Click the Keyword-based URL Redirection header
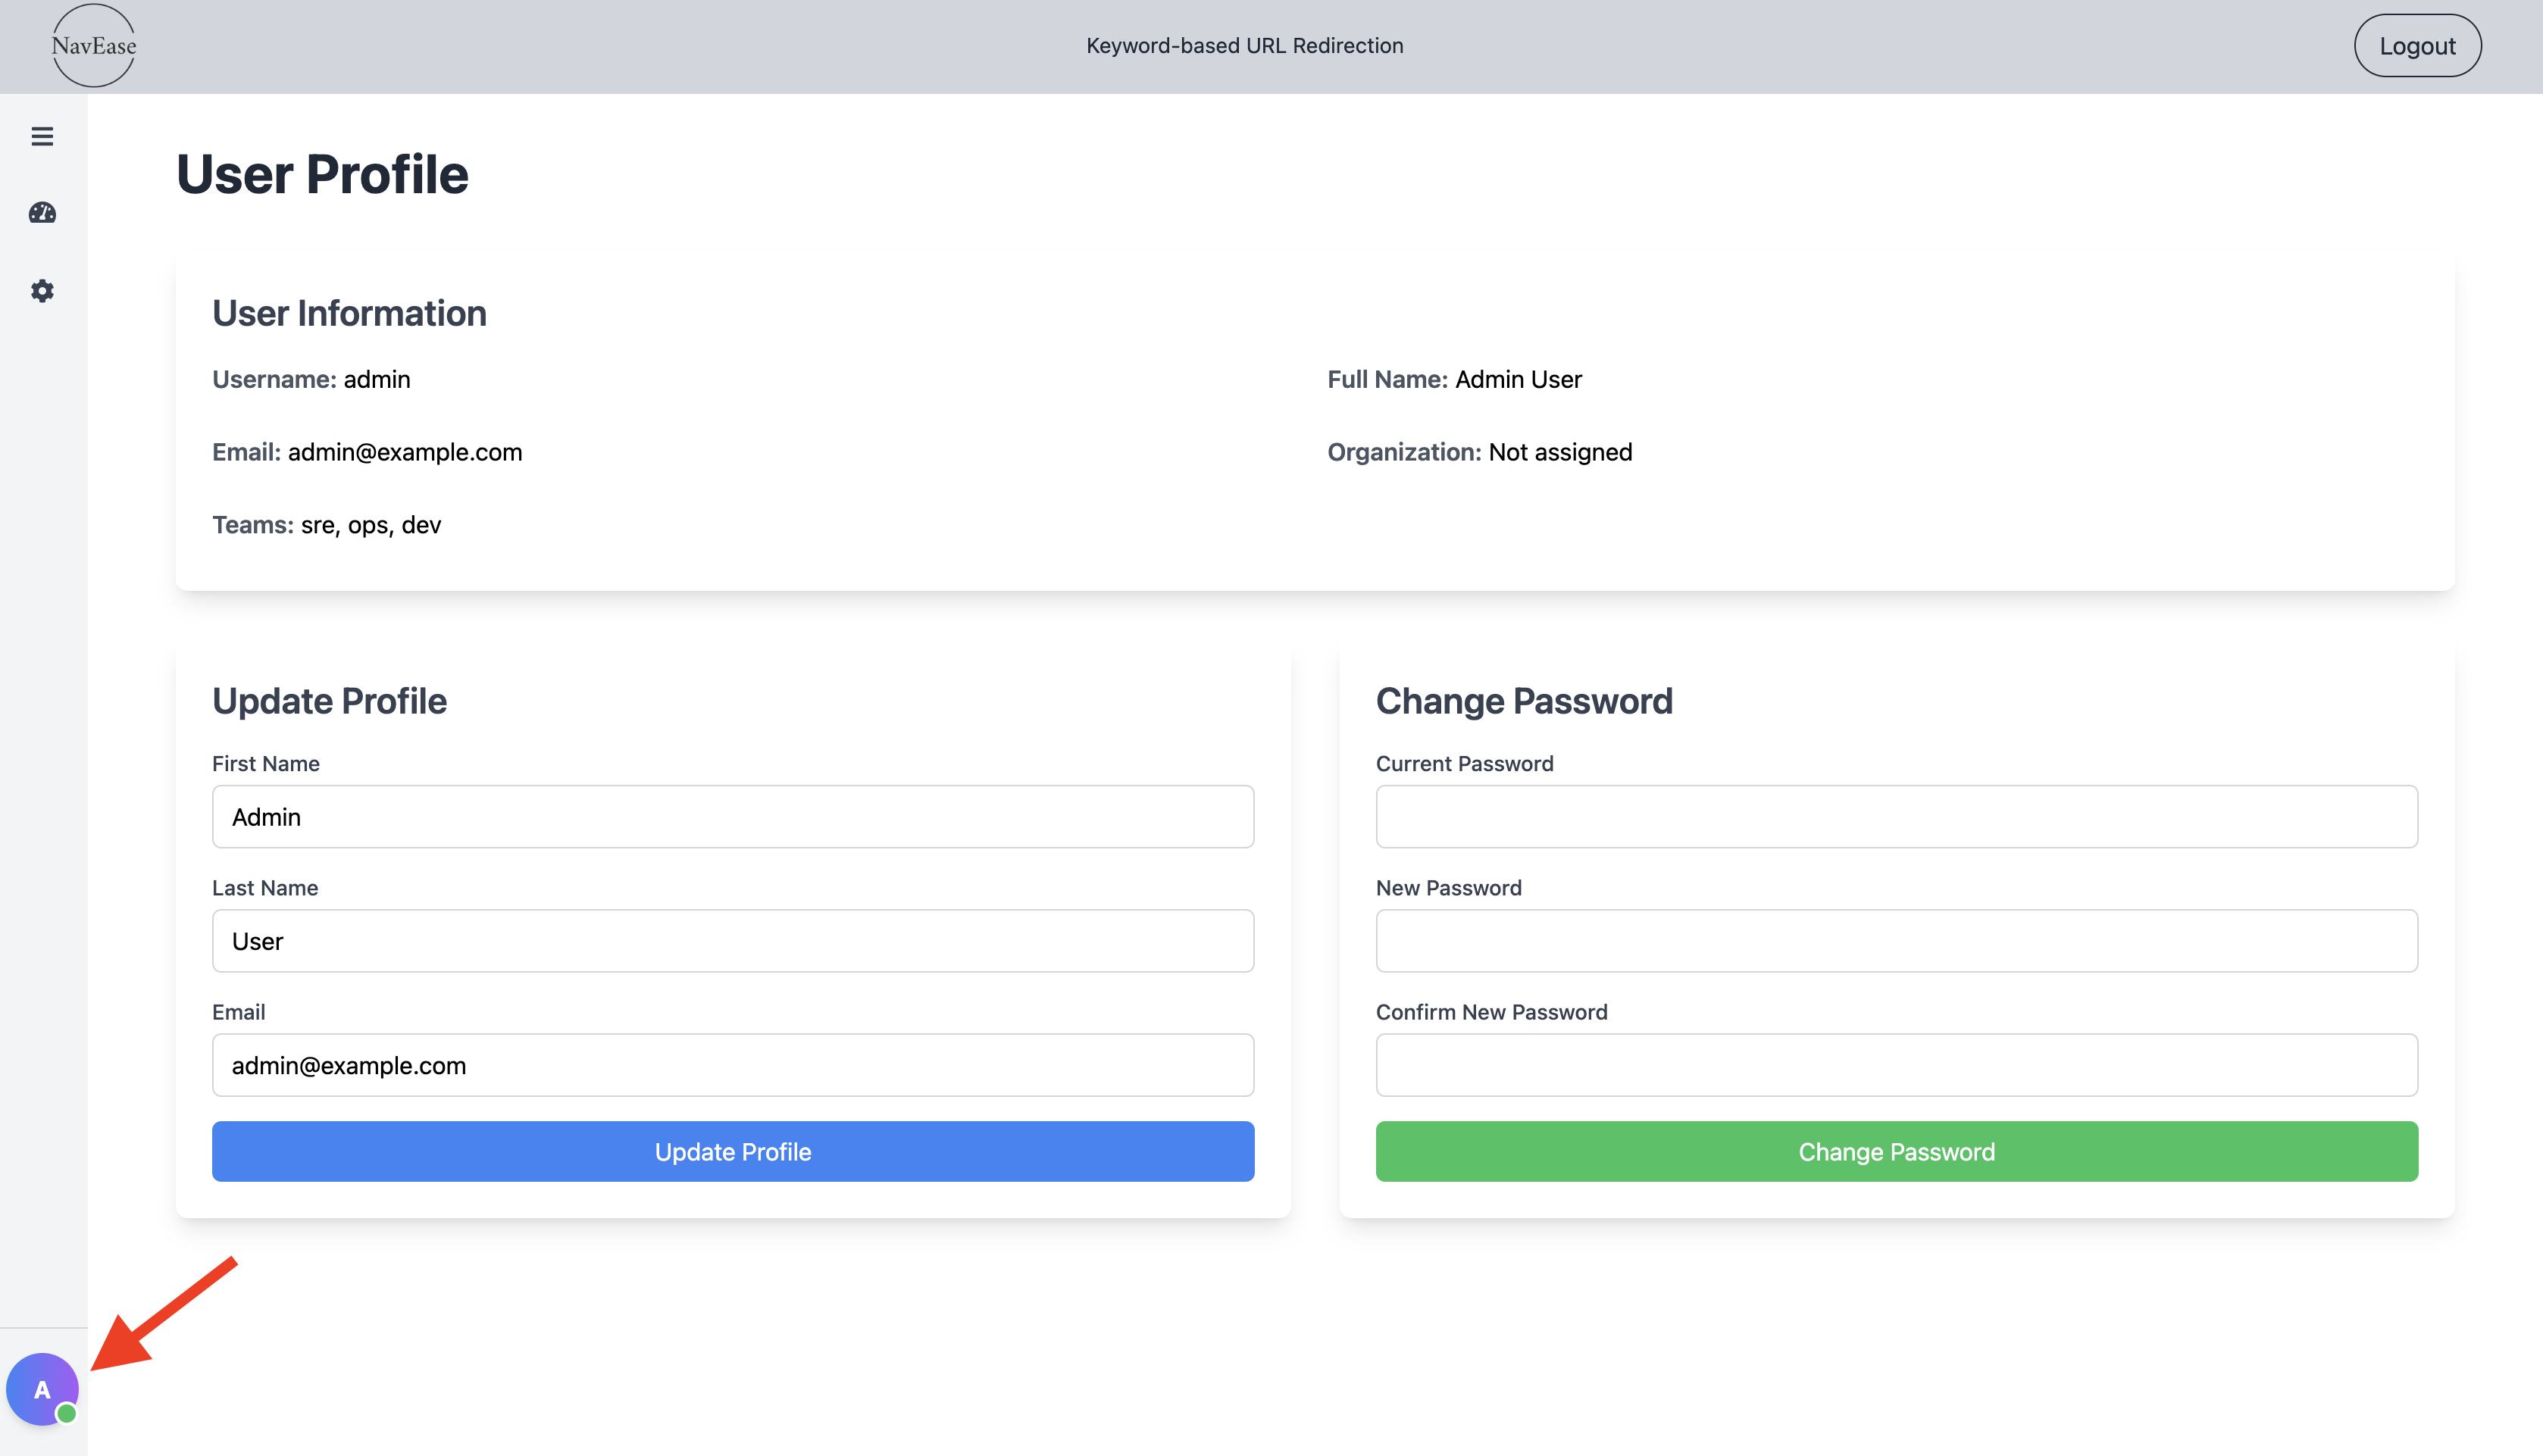This screenshot has height=1456, width=2543. click(x=1245, y=45)
